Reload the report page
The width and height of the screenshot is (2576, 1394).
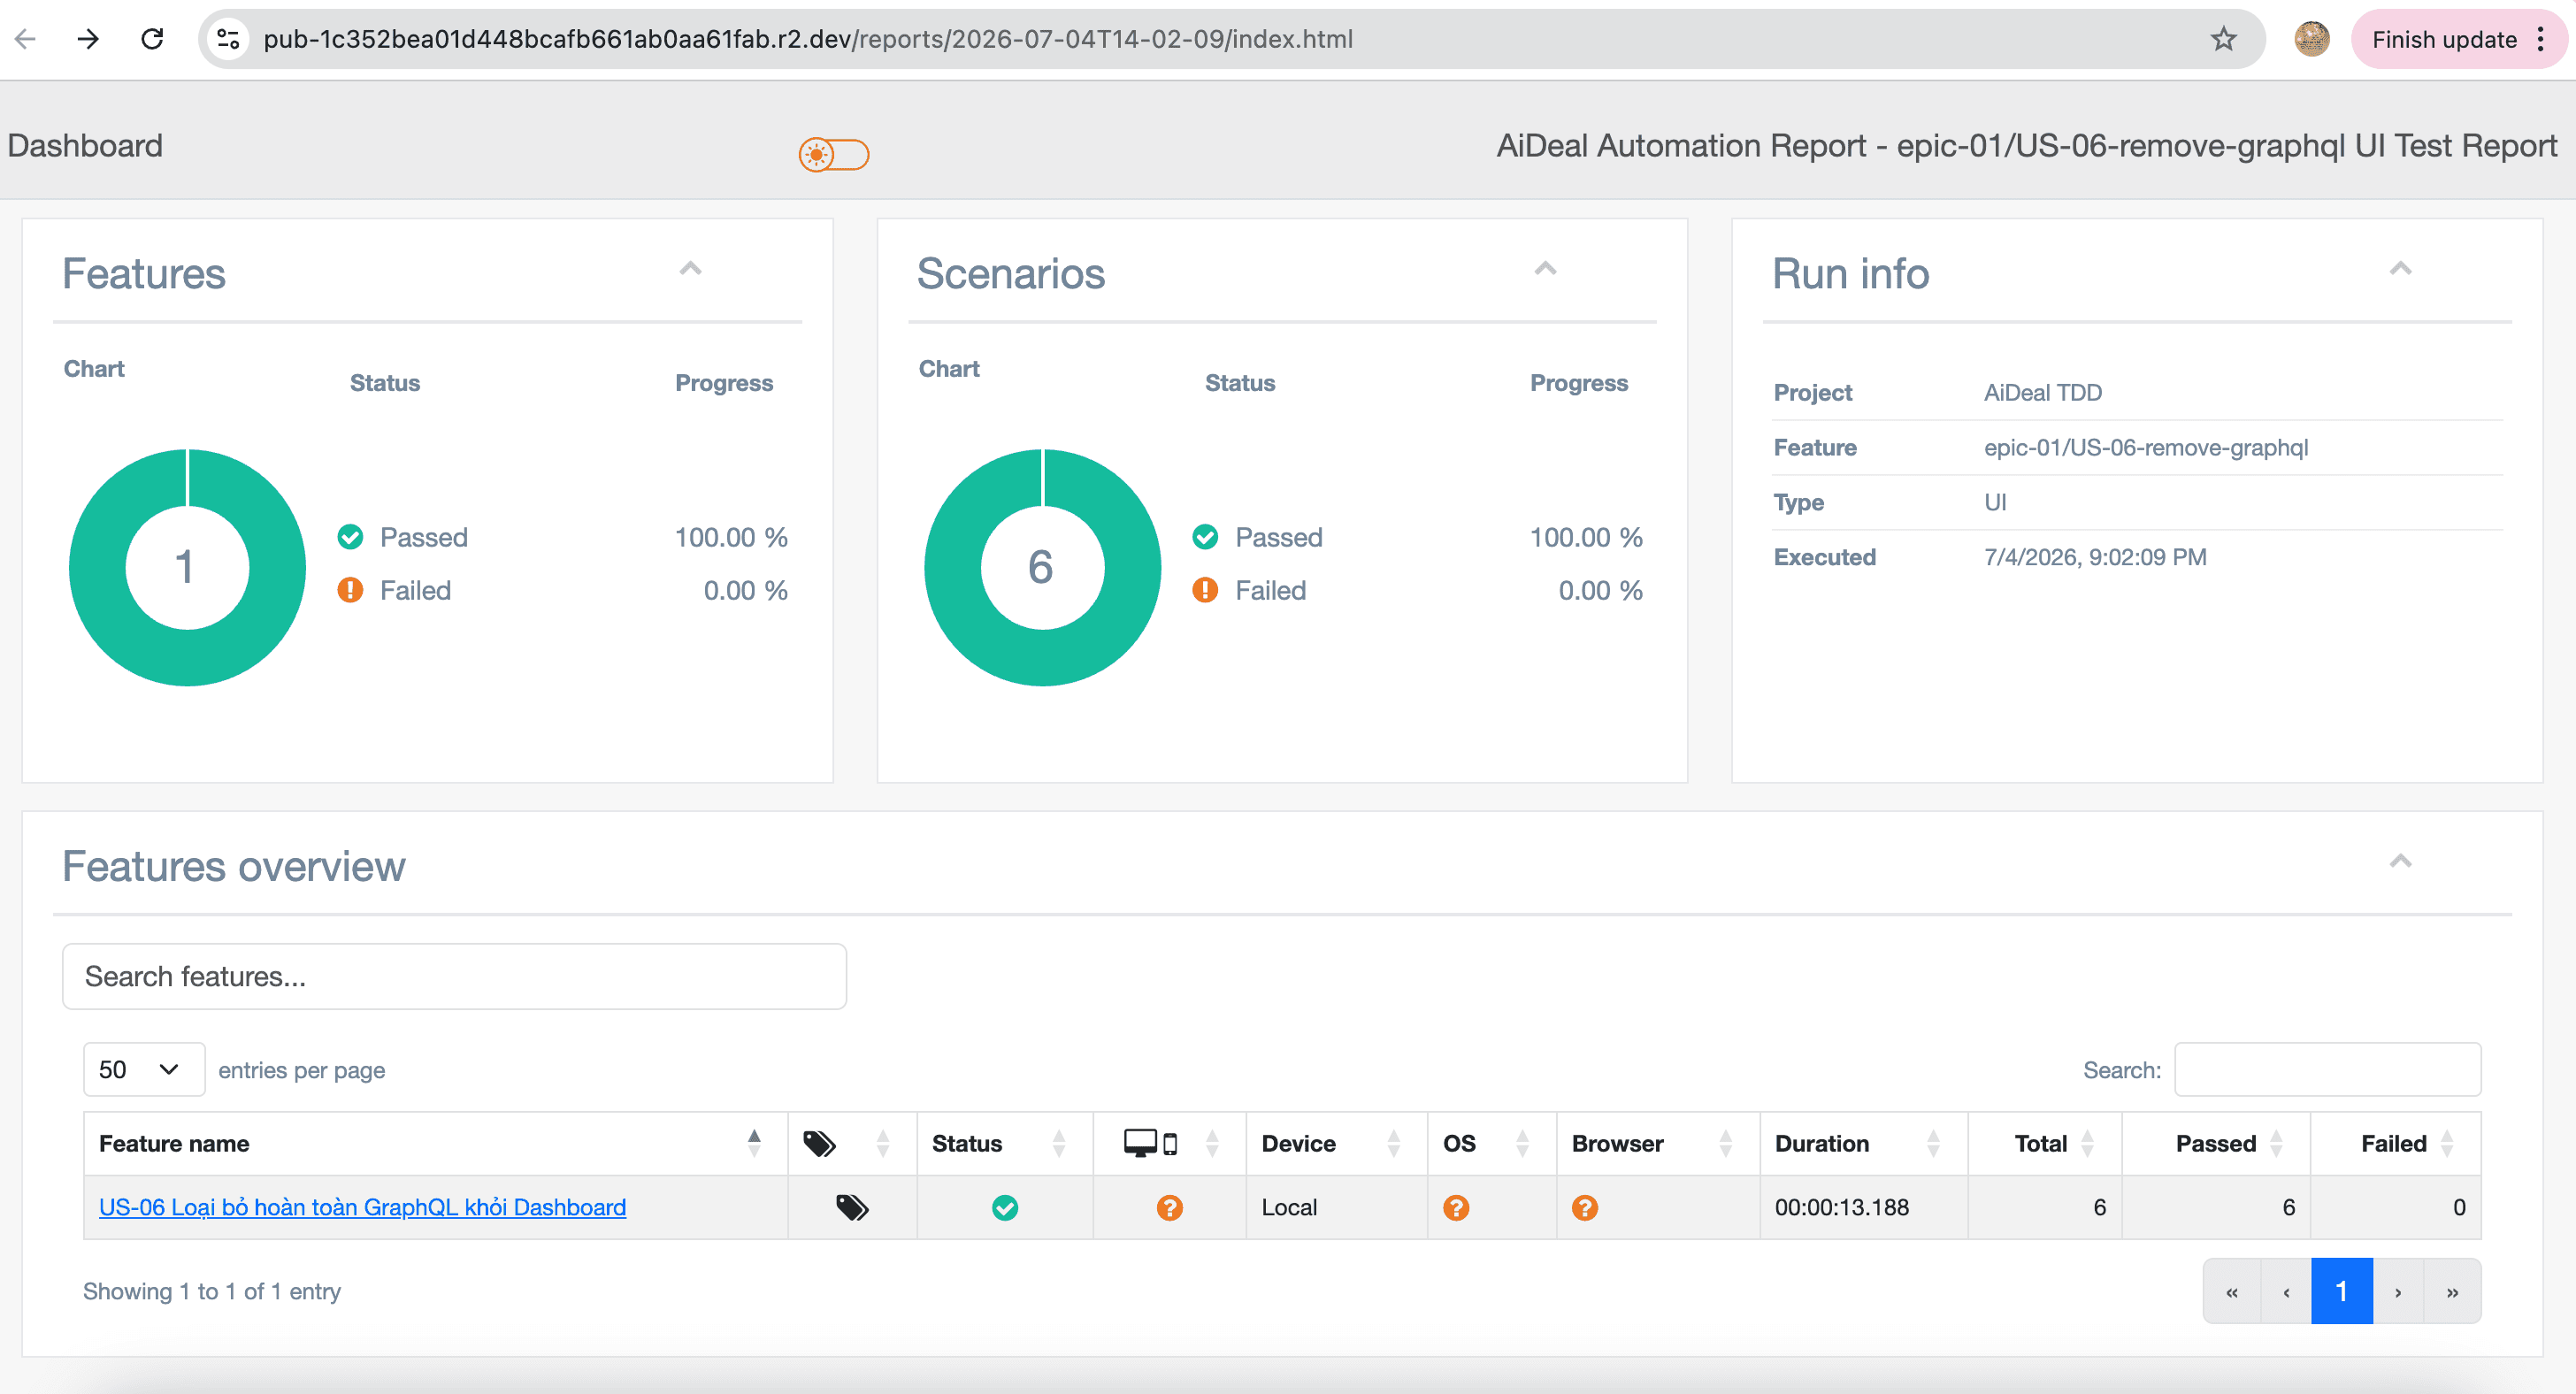152,39
